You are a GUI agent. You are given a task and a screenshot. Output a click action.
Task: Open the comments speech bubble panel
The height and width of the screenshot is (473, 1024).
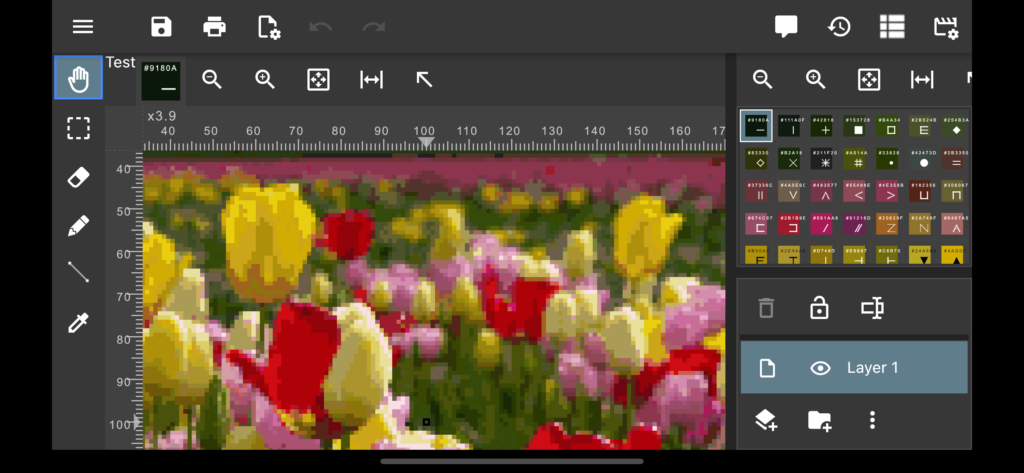pos(786,27)
